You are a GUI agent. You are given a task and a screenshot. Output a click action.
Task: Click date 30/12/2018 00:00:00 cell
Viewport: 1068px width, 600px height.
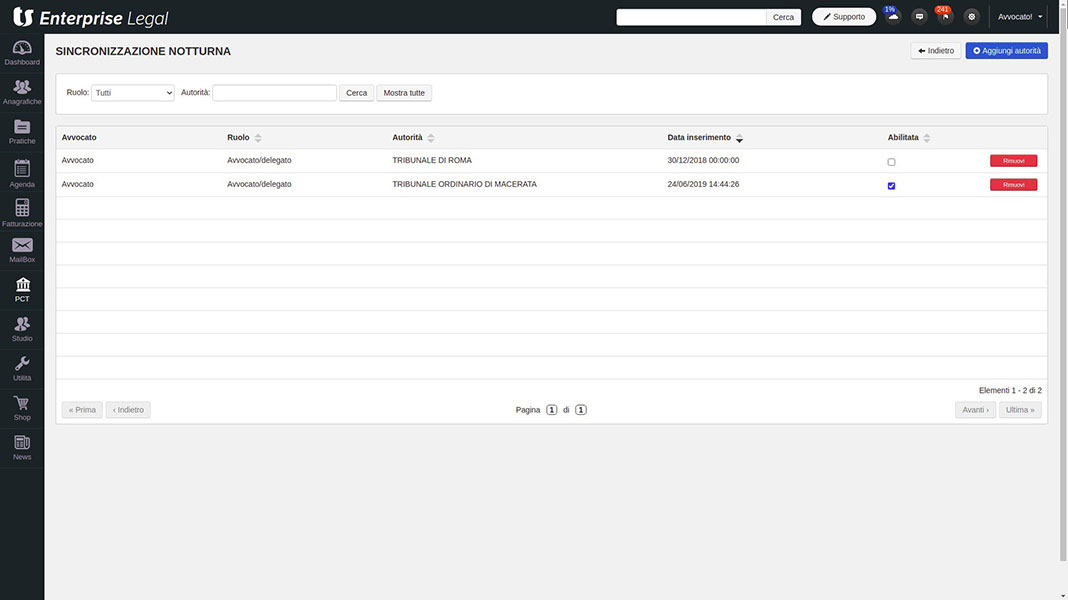point(703,161)
